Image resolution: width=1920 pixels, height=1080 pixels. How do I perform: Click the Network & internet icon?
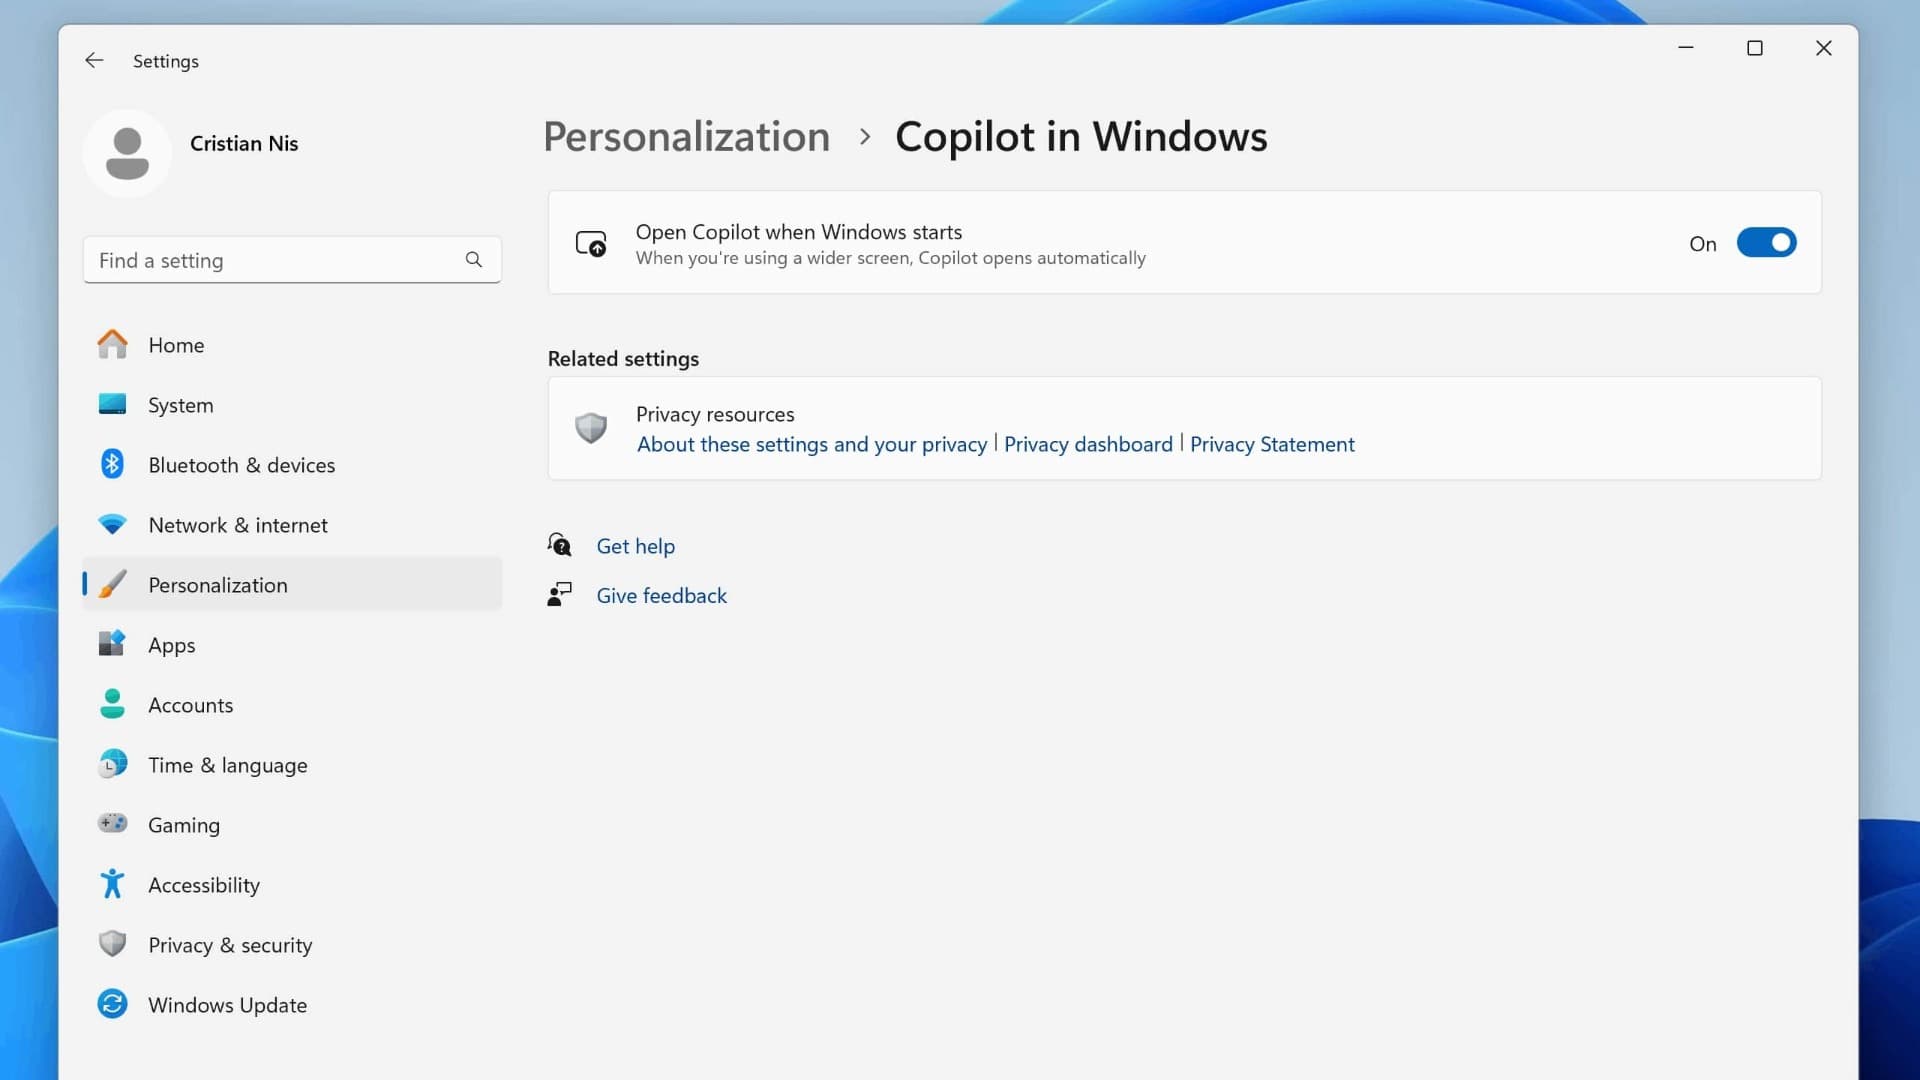(112, 524)
